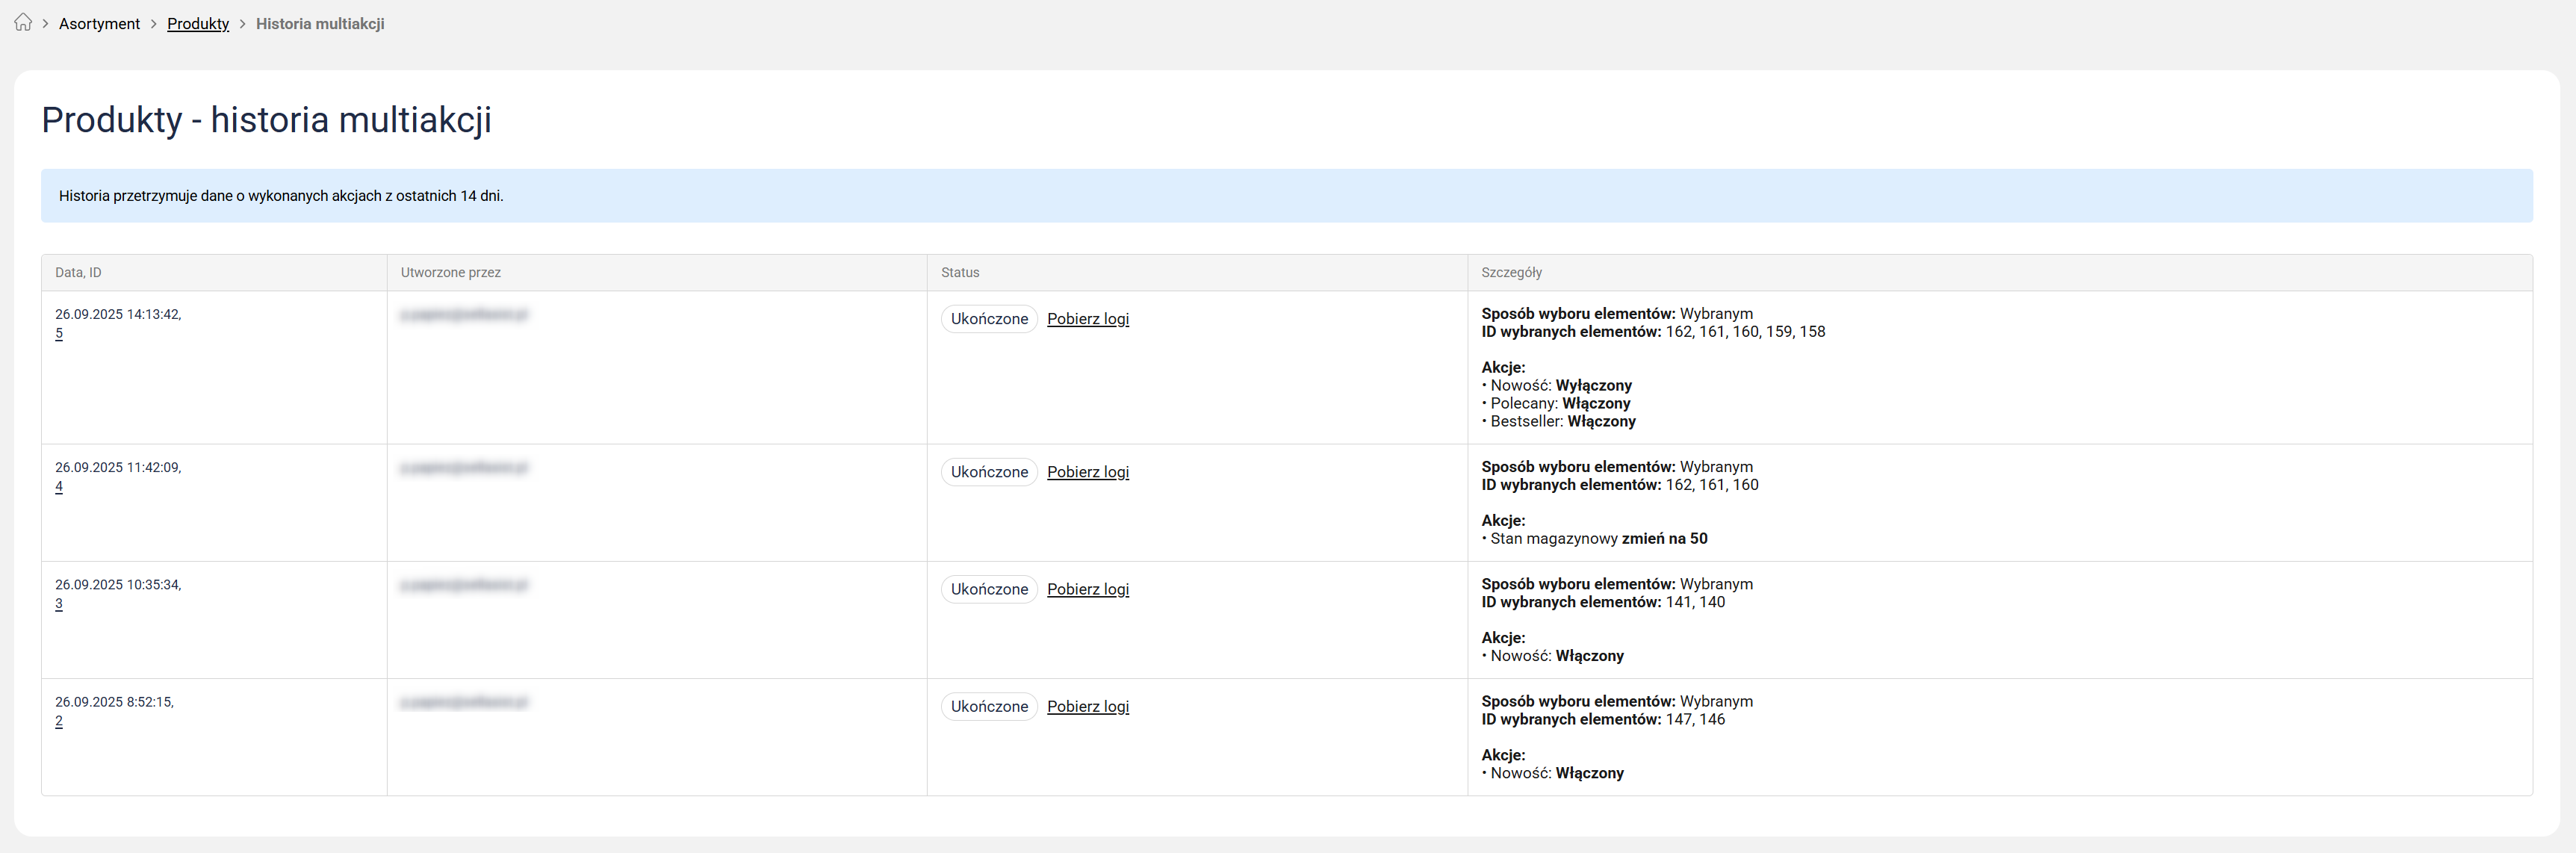Download logs for multiaction ID 5
Screen dimensions: 2576x853
(1087, 319)
